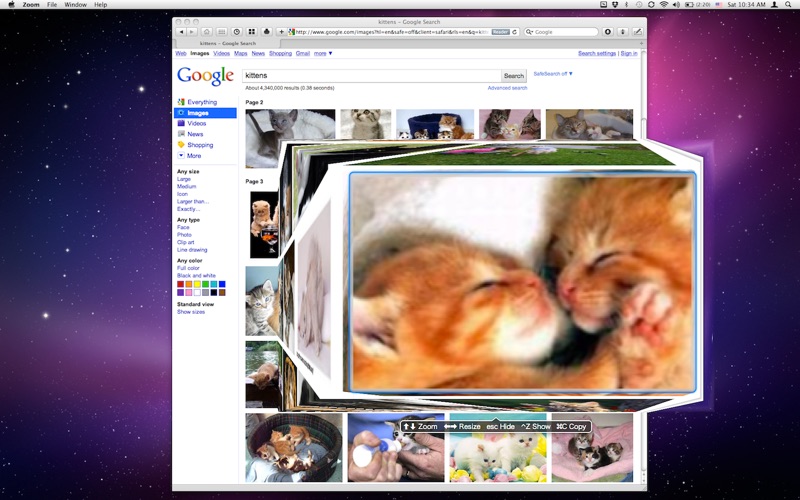
Task: Select the 'Black and white' color filter
Action: pyautogui.click(x=196, y=275)
